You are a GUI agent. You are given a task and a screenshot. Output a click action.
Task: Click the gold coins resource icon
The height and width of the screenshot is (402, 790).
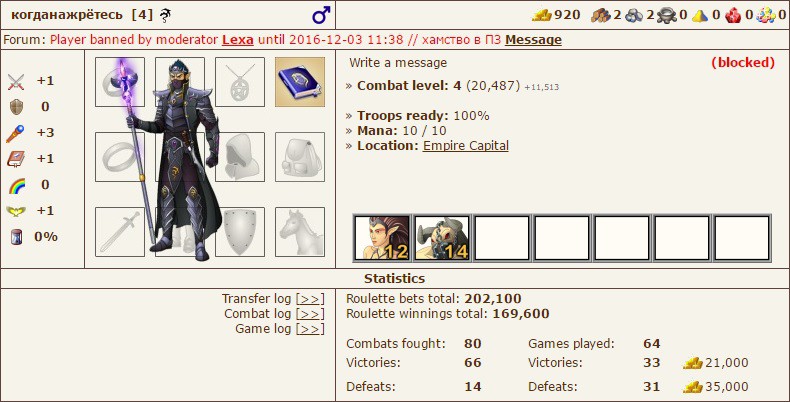coord(542,15)
